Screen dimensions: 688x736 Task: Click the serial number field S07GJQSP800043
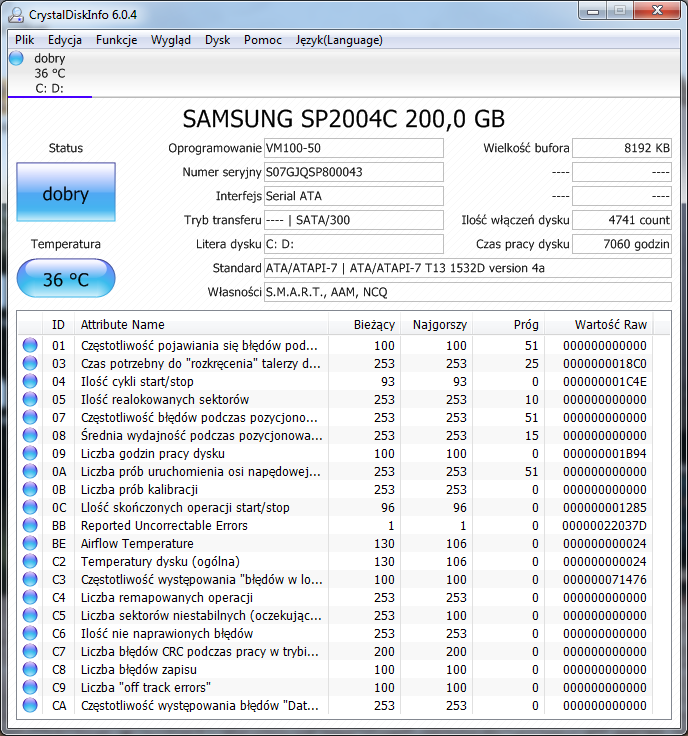point(354,172)
